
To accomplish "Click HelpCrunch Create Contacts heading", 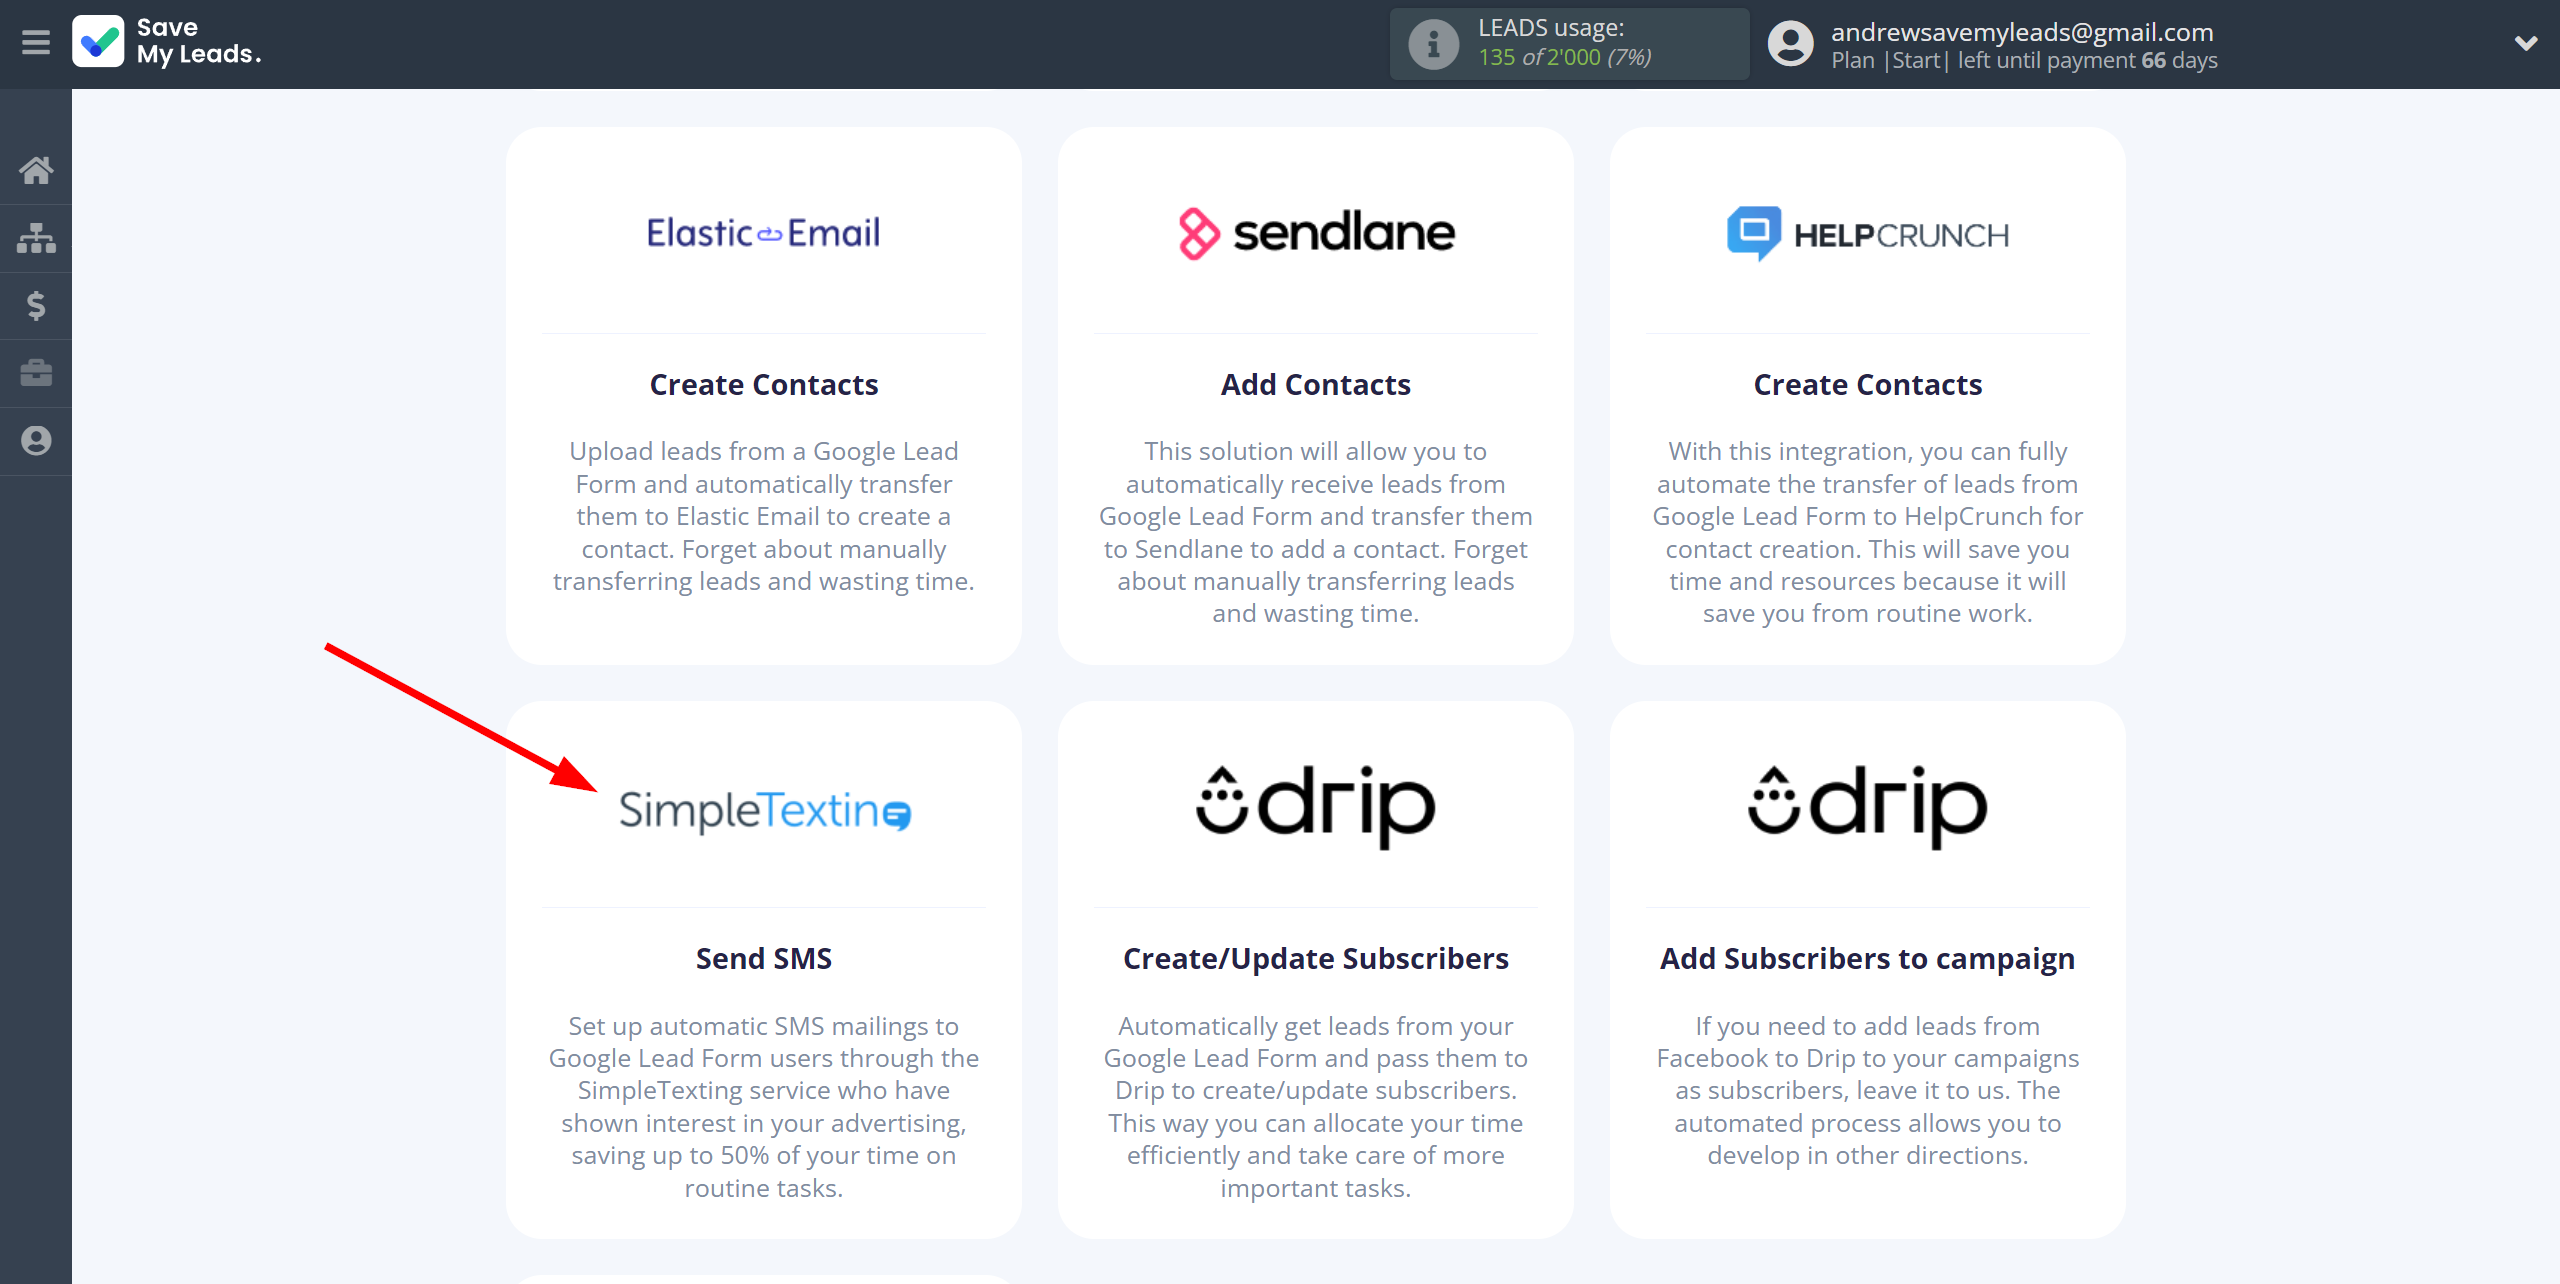I will pyautogui.click(x=1867, y=384).
